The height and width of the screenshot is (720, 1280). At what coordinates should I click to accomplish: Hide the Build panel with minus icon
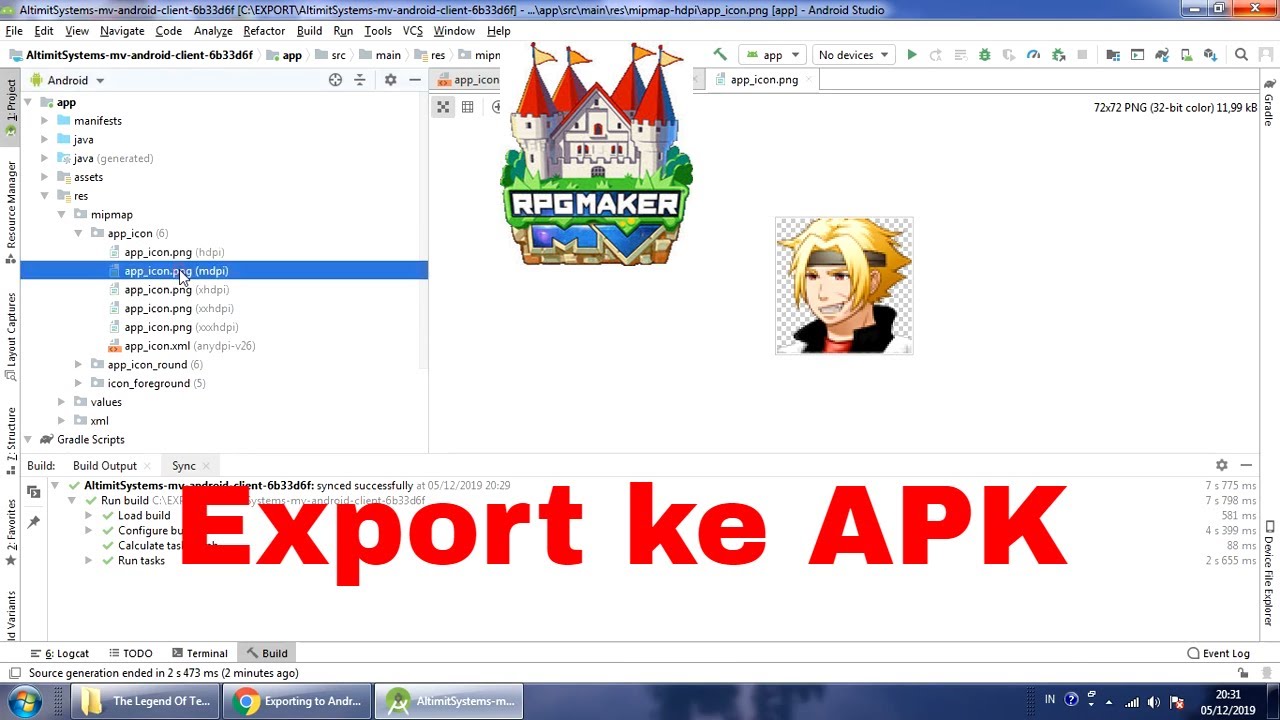coord(1246,465)
